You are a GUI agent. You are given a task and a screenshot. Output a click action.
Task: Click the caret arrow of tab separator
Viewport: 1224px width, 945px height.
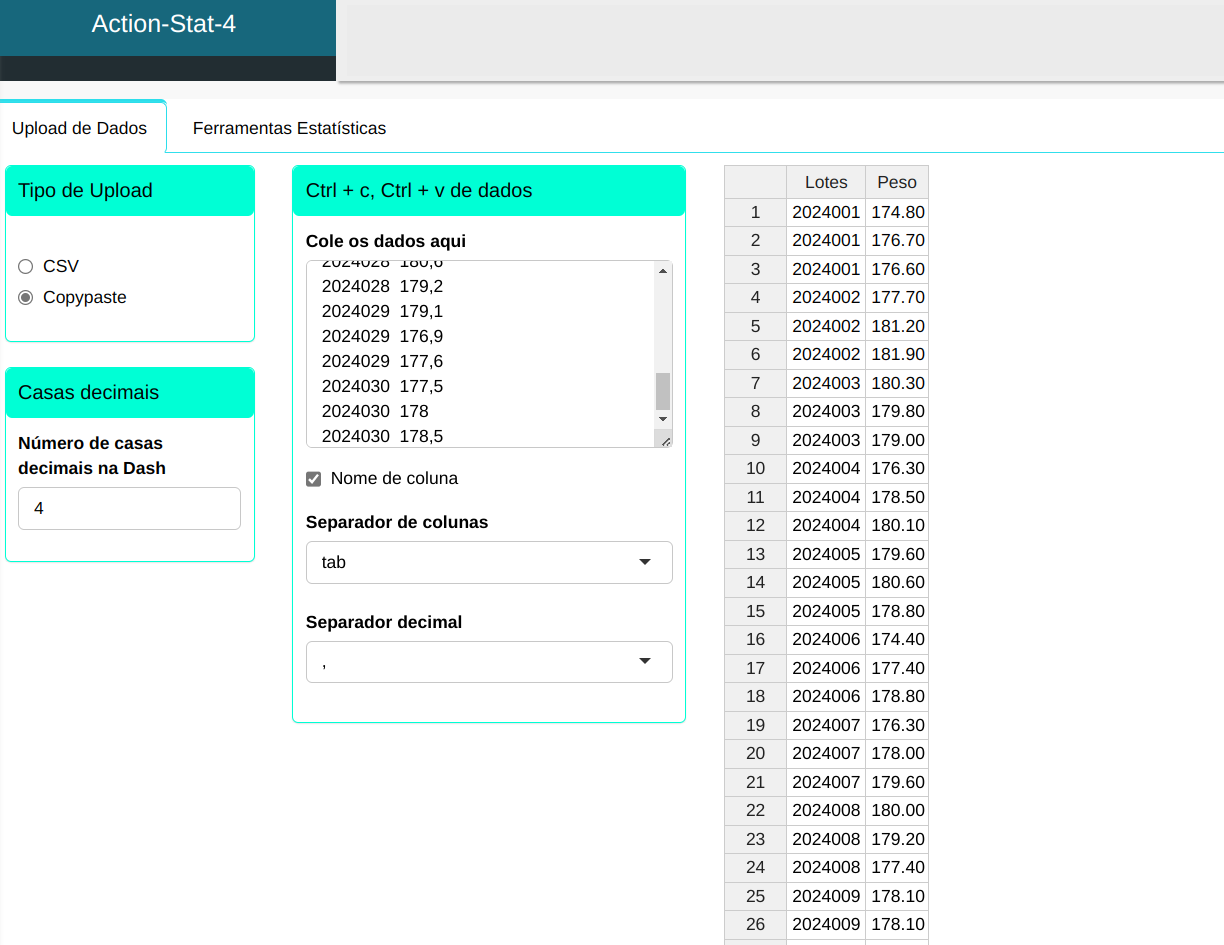tap(645, 562)
